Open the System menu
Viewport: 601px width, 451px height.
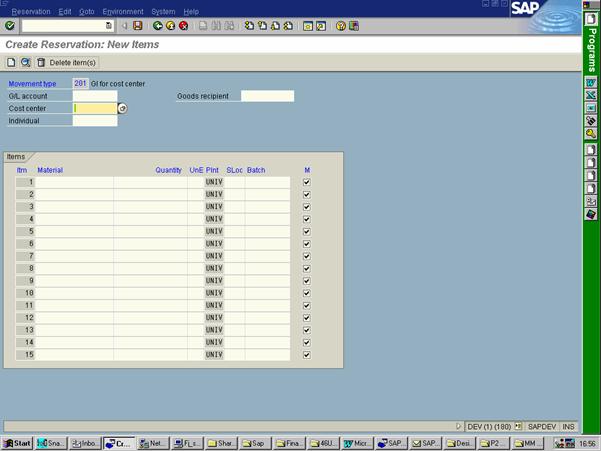pos(163,11)
